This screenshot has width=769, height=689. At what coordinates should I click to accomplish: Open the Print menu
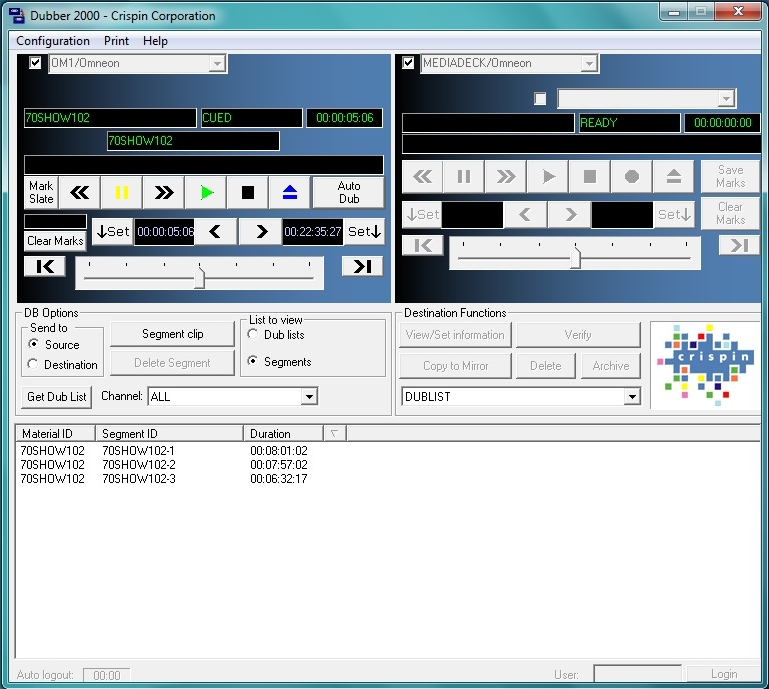click(116, 41)
